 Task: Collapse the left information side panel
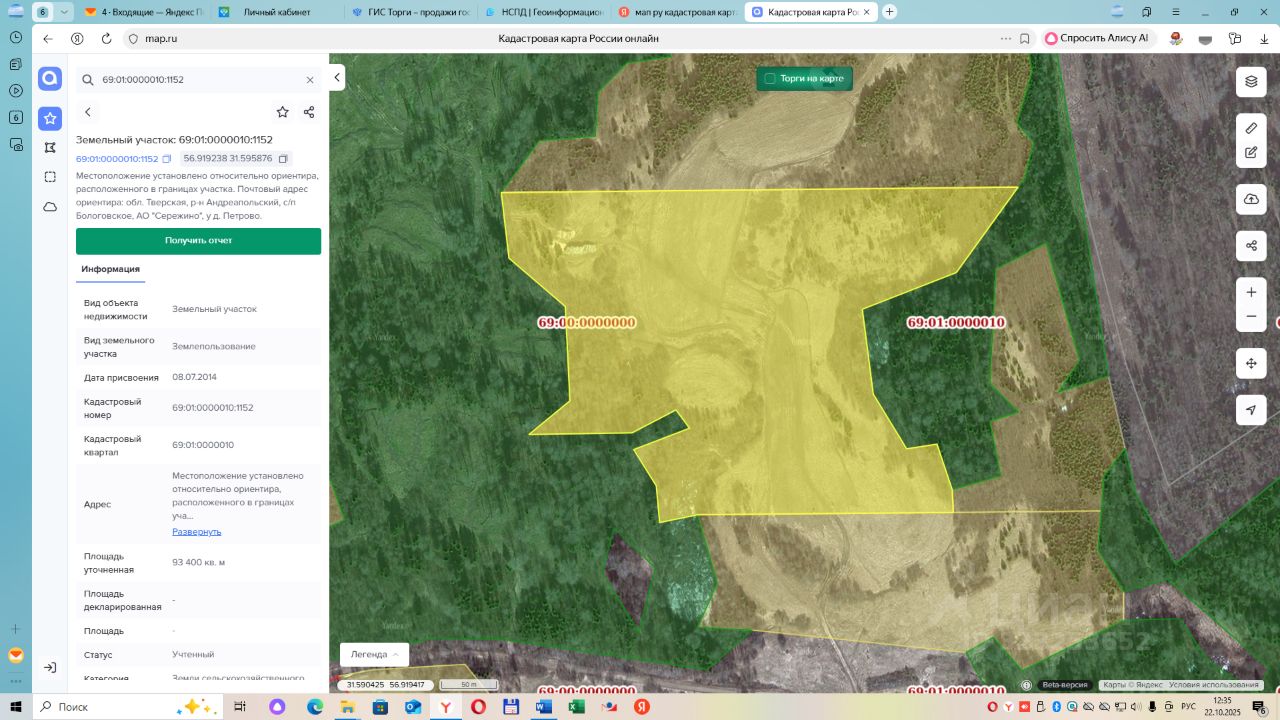click(x=337, y=78)
